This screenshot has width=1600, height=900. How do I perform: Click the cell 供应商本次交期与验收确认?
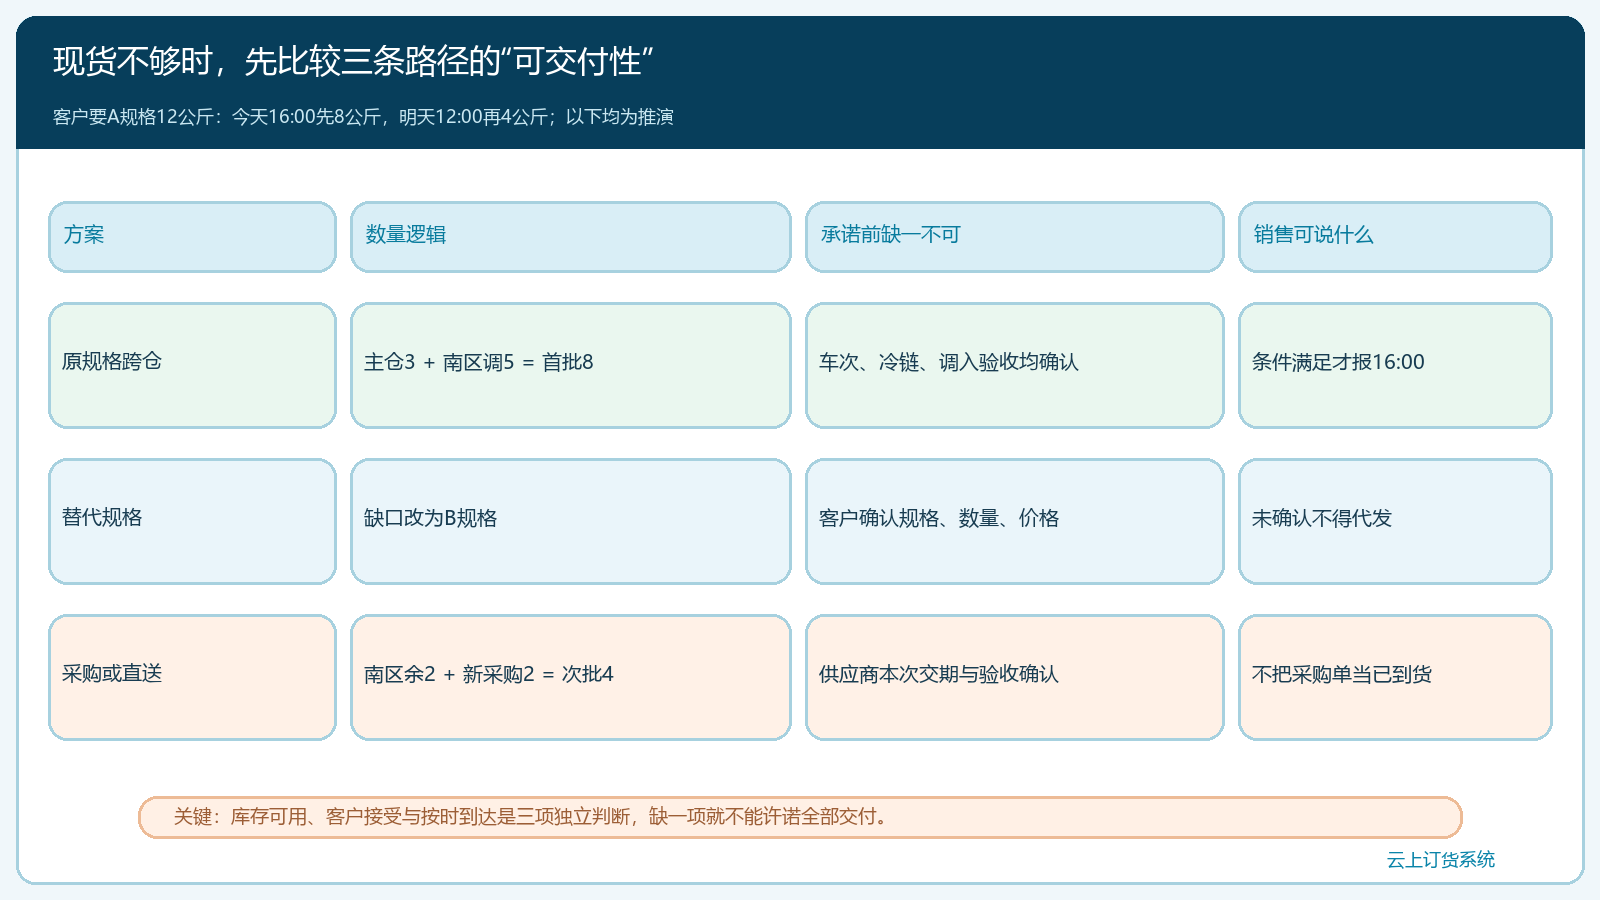[1015, 678]
